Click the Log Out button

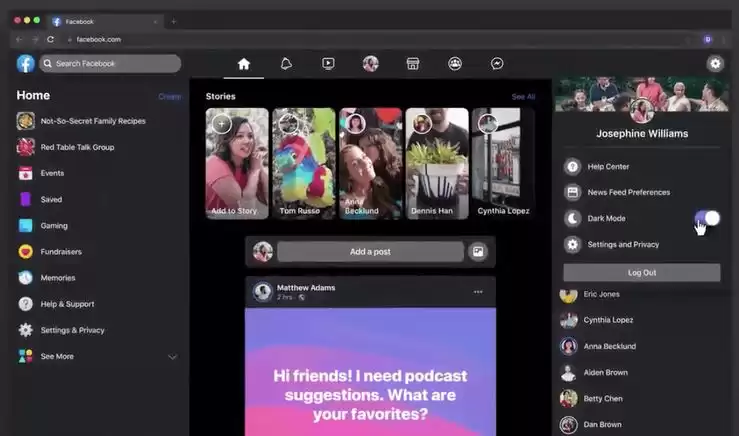641,272
